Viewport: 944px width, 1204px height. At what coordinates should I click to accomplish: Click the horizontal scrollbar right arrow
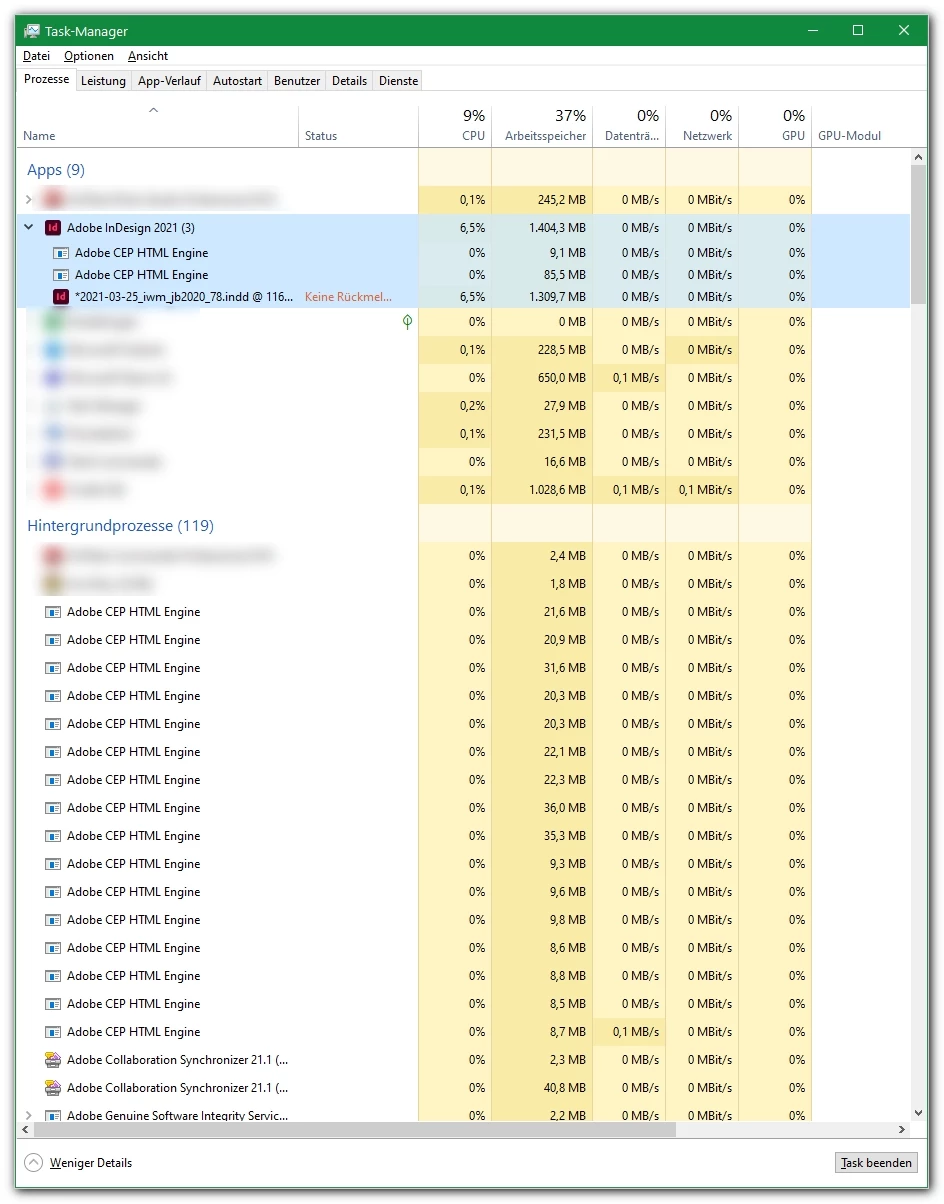901,1129
